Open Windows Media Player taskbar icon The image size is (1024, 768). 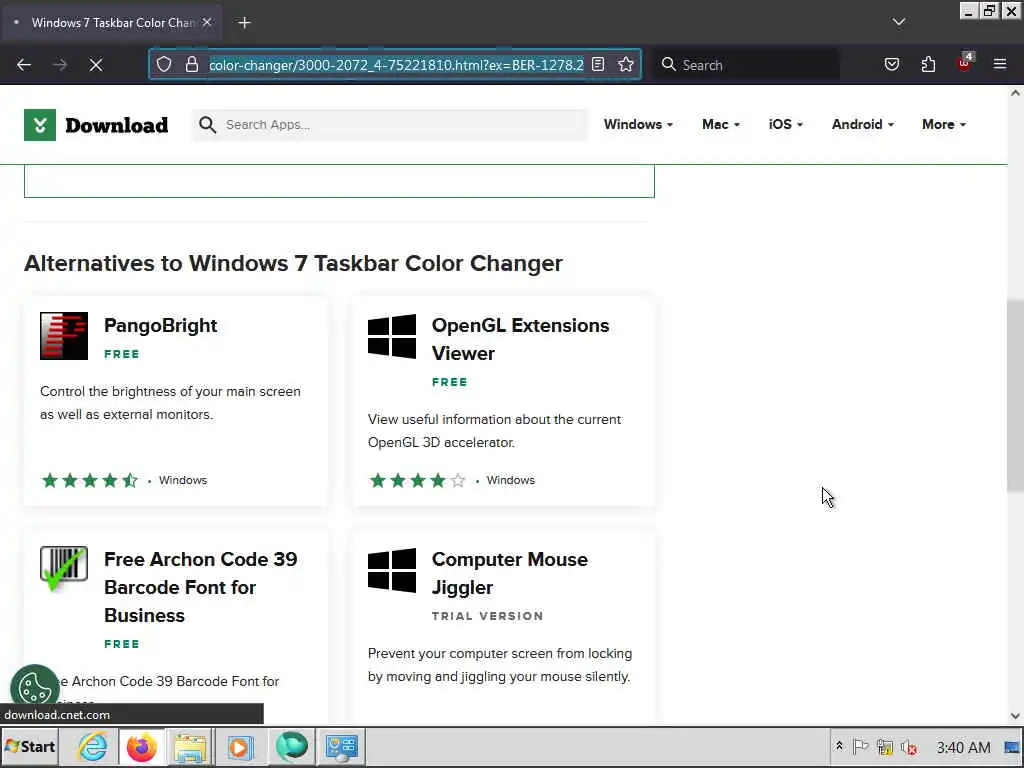[240, 746]
